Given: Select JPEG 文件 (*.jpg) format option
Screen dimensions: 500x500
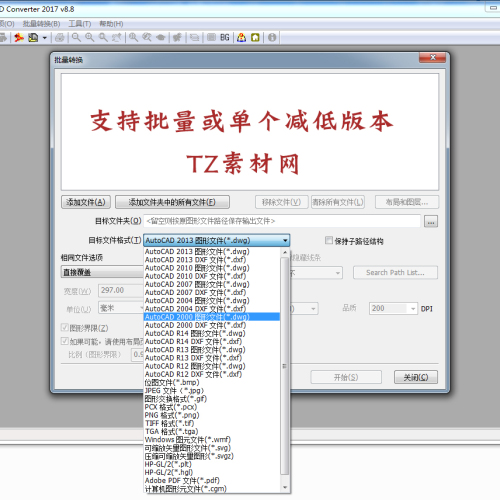Looking at the screenshot, I should click(212, 390).
